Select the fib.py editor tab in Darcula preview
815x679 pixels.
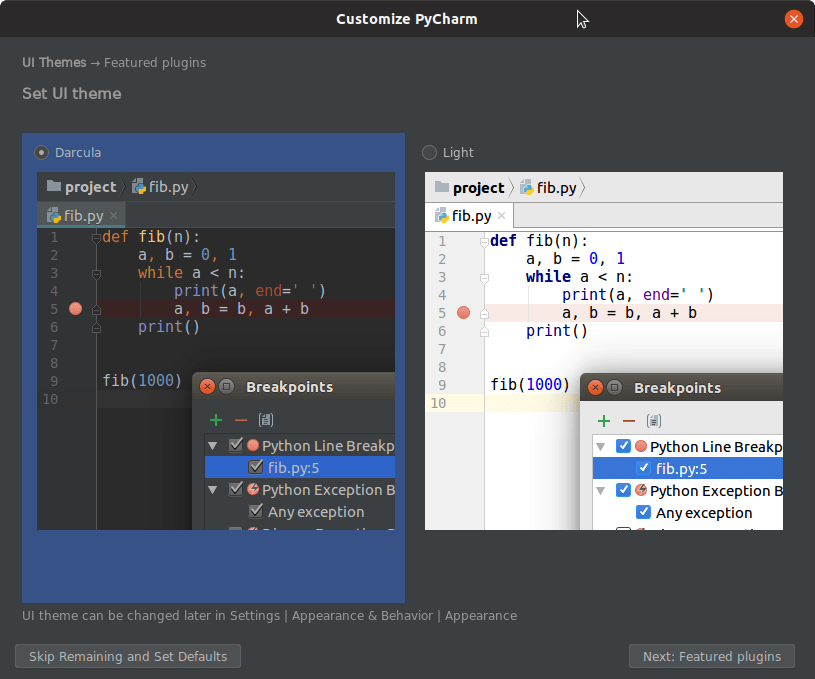pos(81,215)
